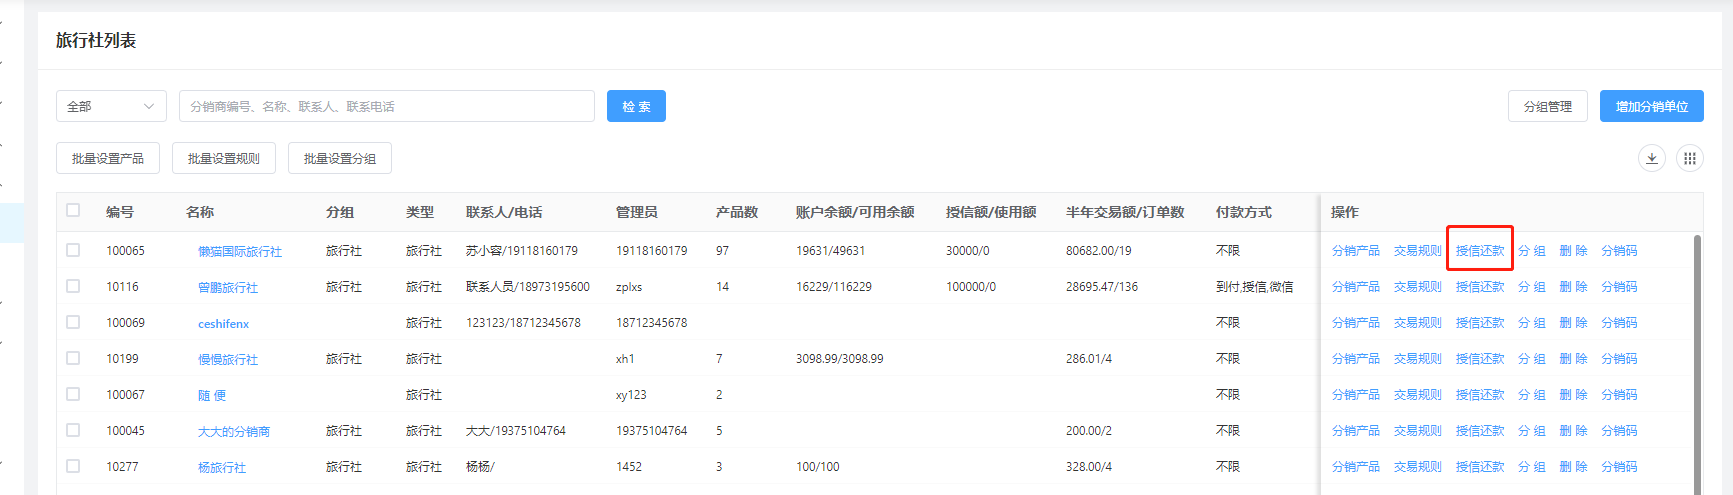Click 分销产品 for 曾鹏旅行社 row
Image resolution: width=1733 pixels, height=495 pixels.
[1355, 287]
